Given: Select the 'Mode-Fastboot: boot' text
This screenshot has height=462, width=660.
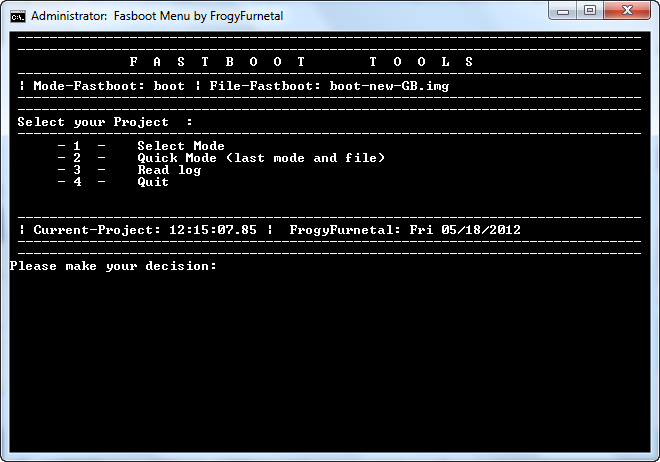Looking at the screenshot, I should [x=109, y=86].
